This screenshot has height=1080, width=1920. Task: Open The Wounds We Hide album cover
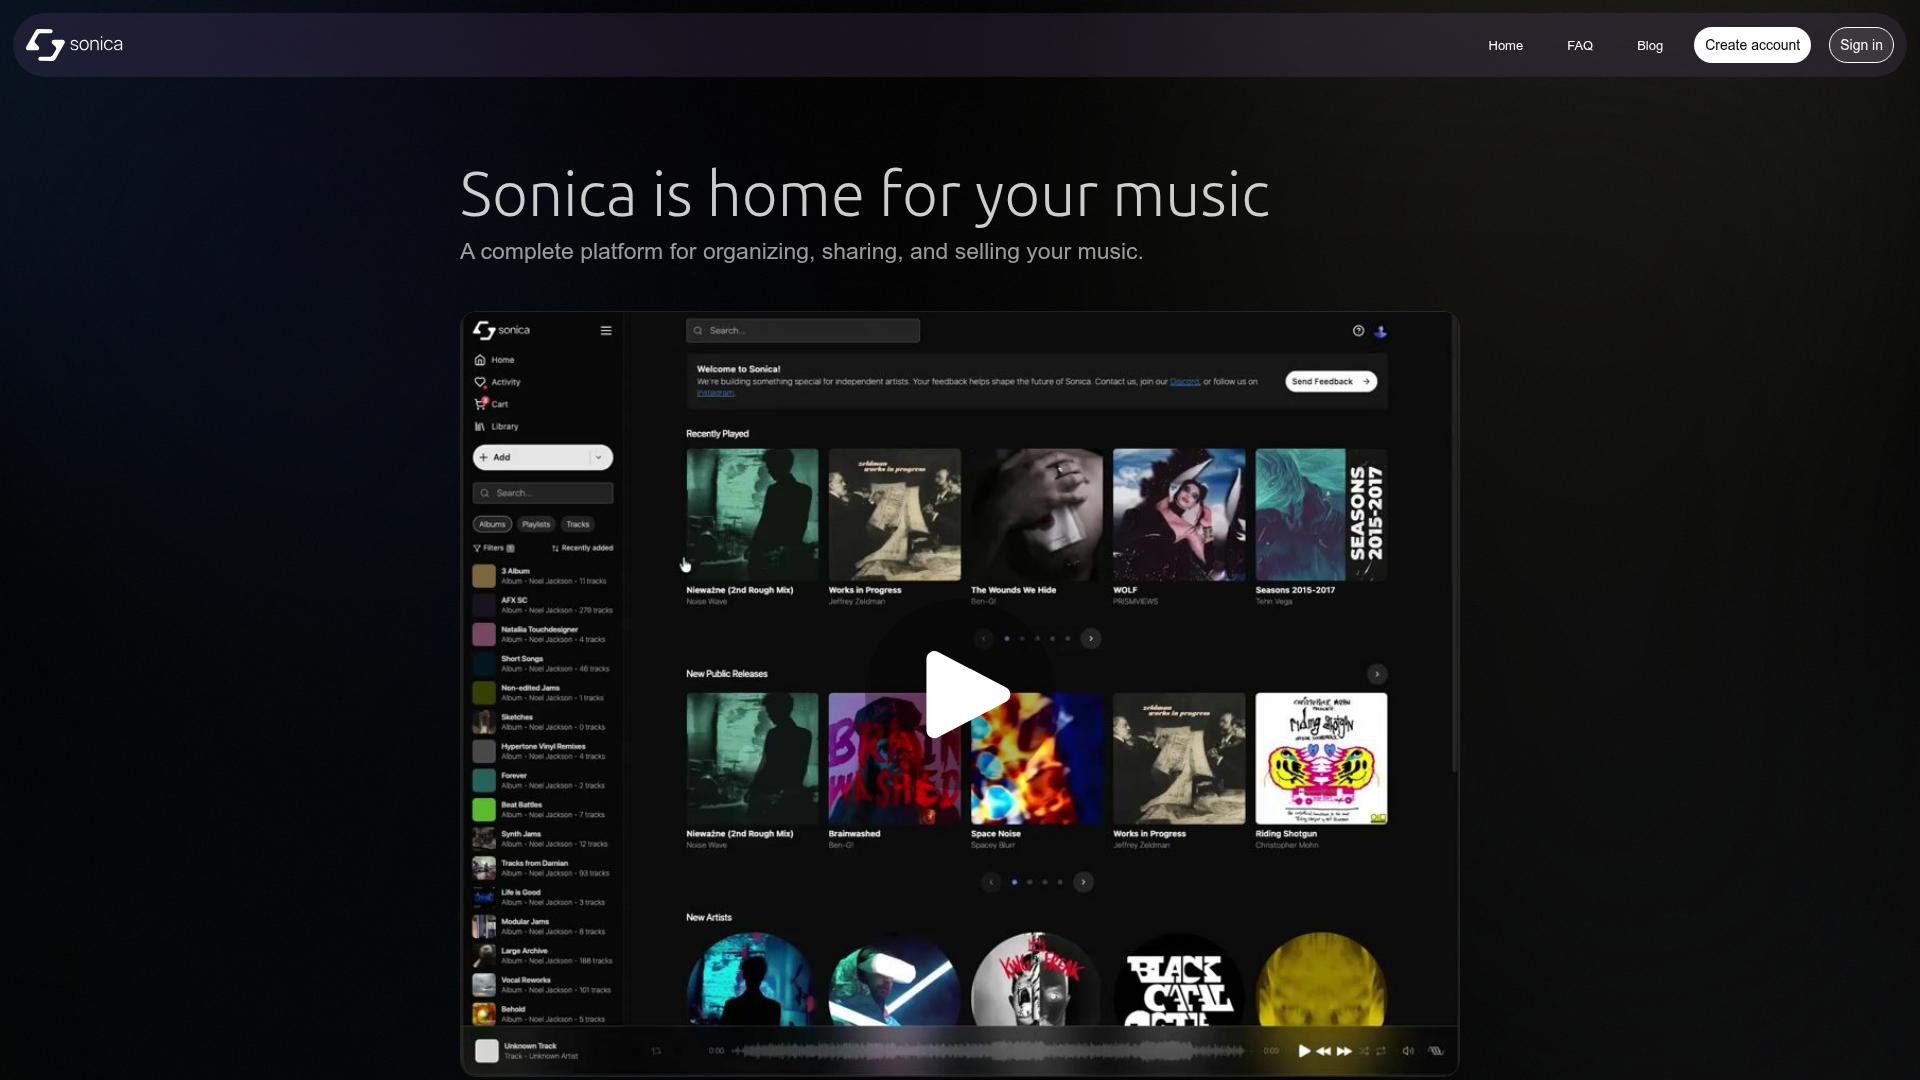[x=1037, y=515]
